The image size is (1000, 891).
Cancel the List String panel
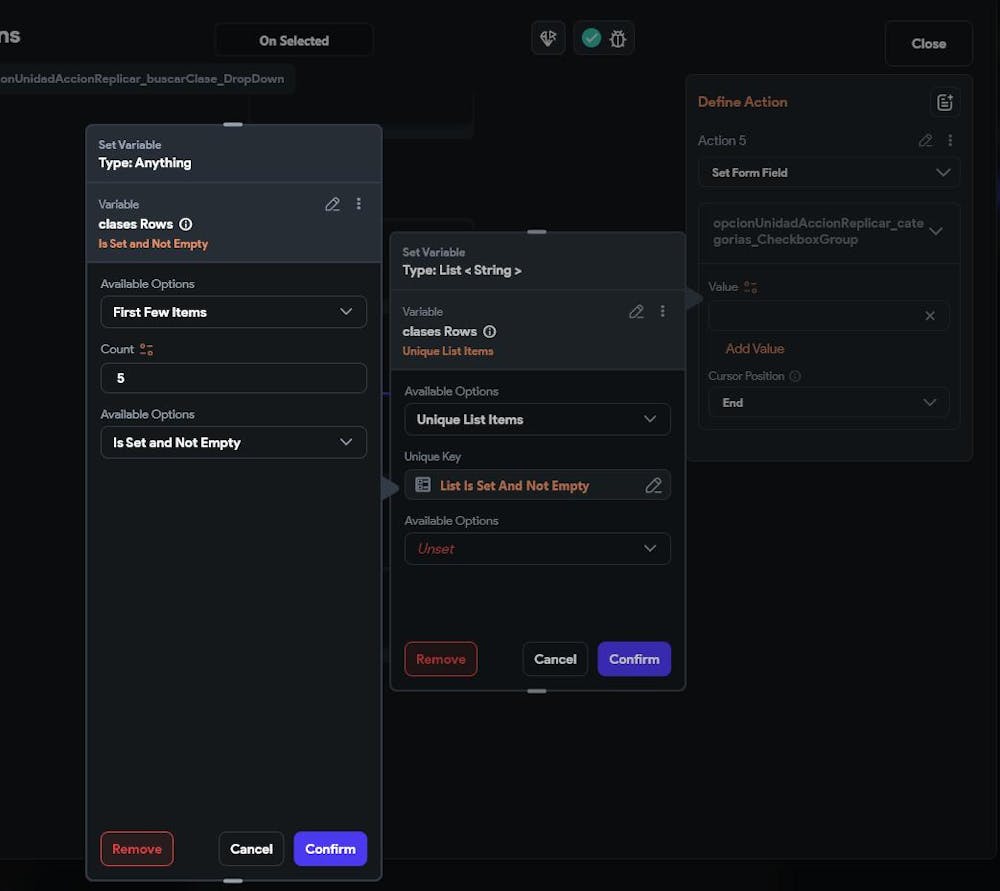pyautogui.click(x=555, y=659)
